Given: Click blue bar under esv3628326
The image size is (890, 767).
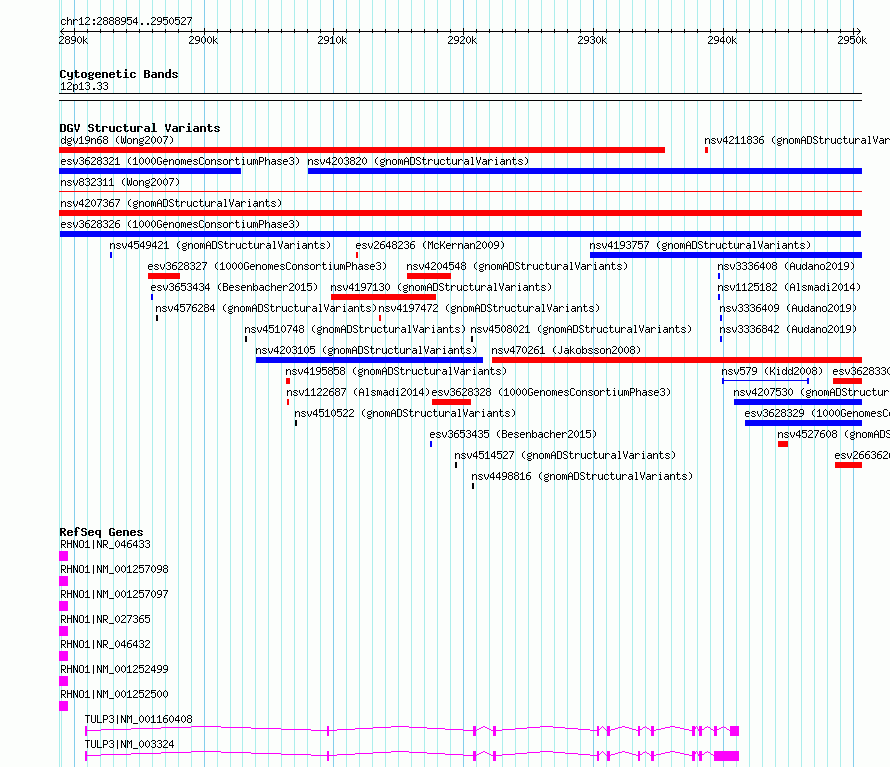Looking at the screenshot, I should tap(460, 234).
